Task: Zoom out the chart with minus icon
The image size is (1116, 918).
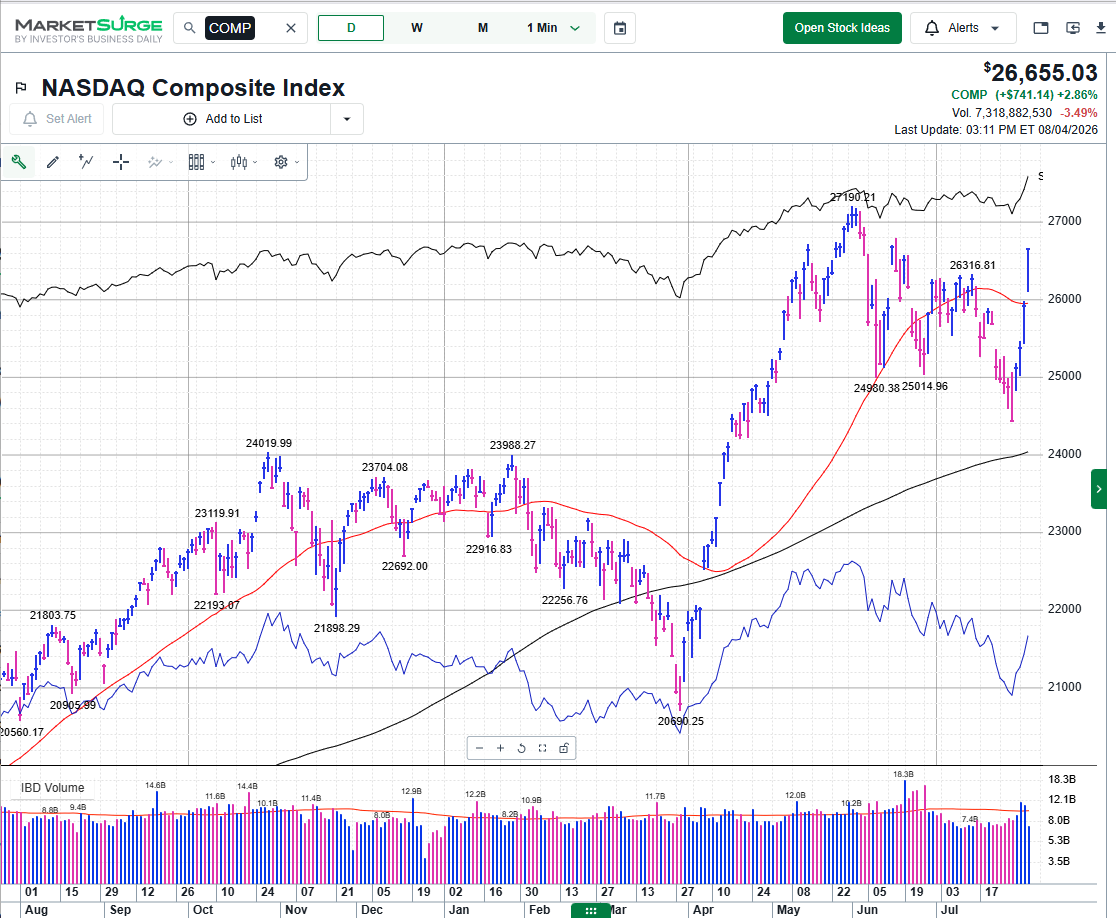Action: (x=479, y=748)
